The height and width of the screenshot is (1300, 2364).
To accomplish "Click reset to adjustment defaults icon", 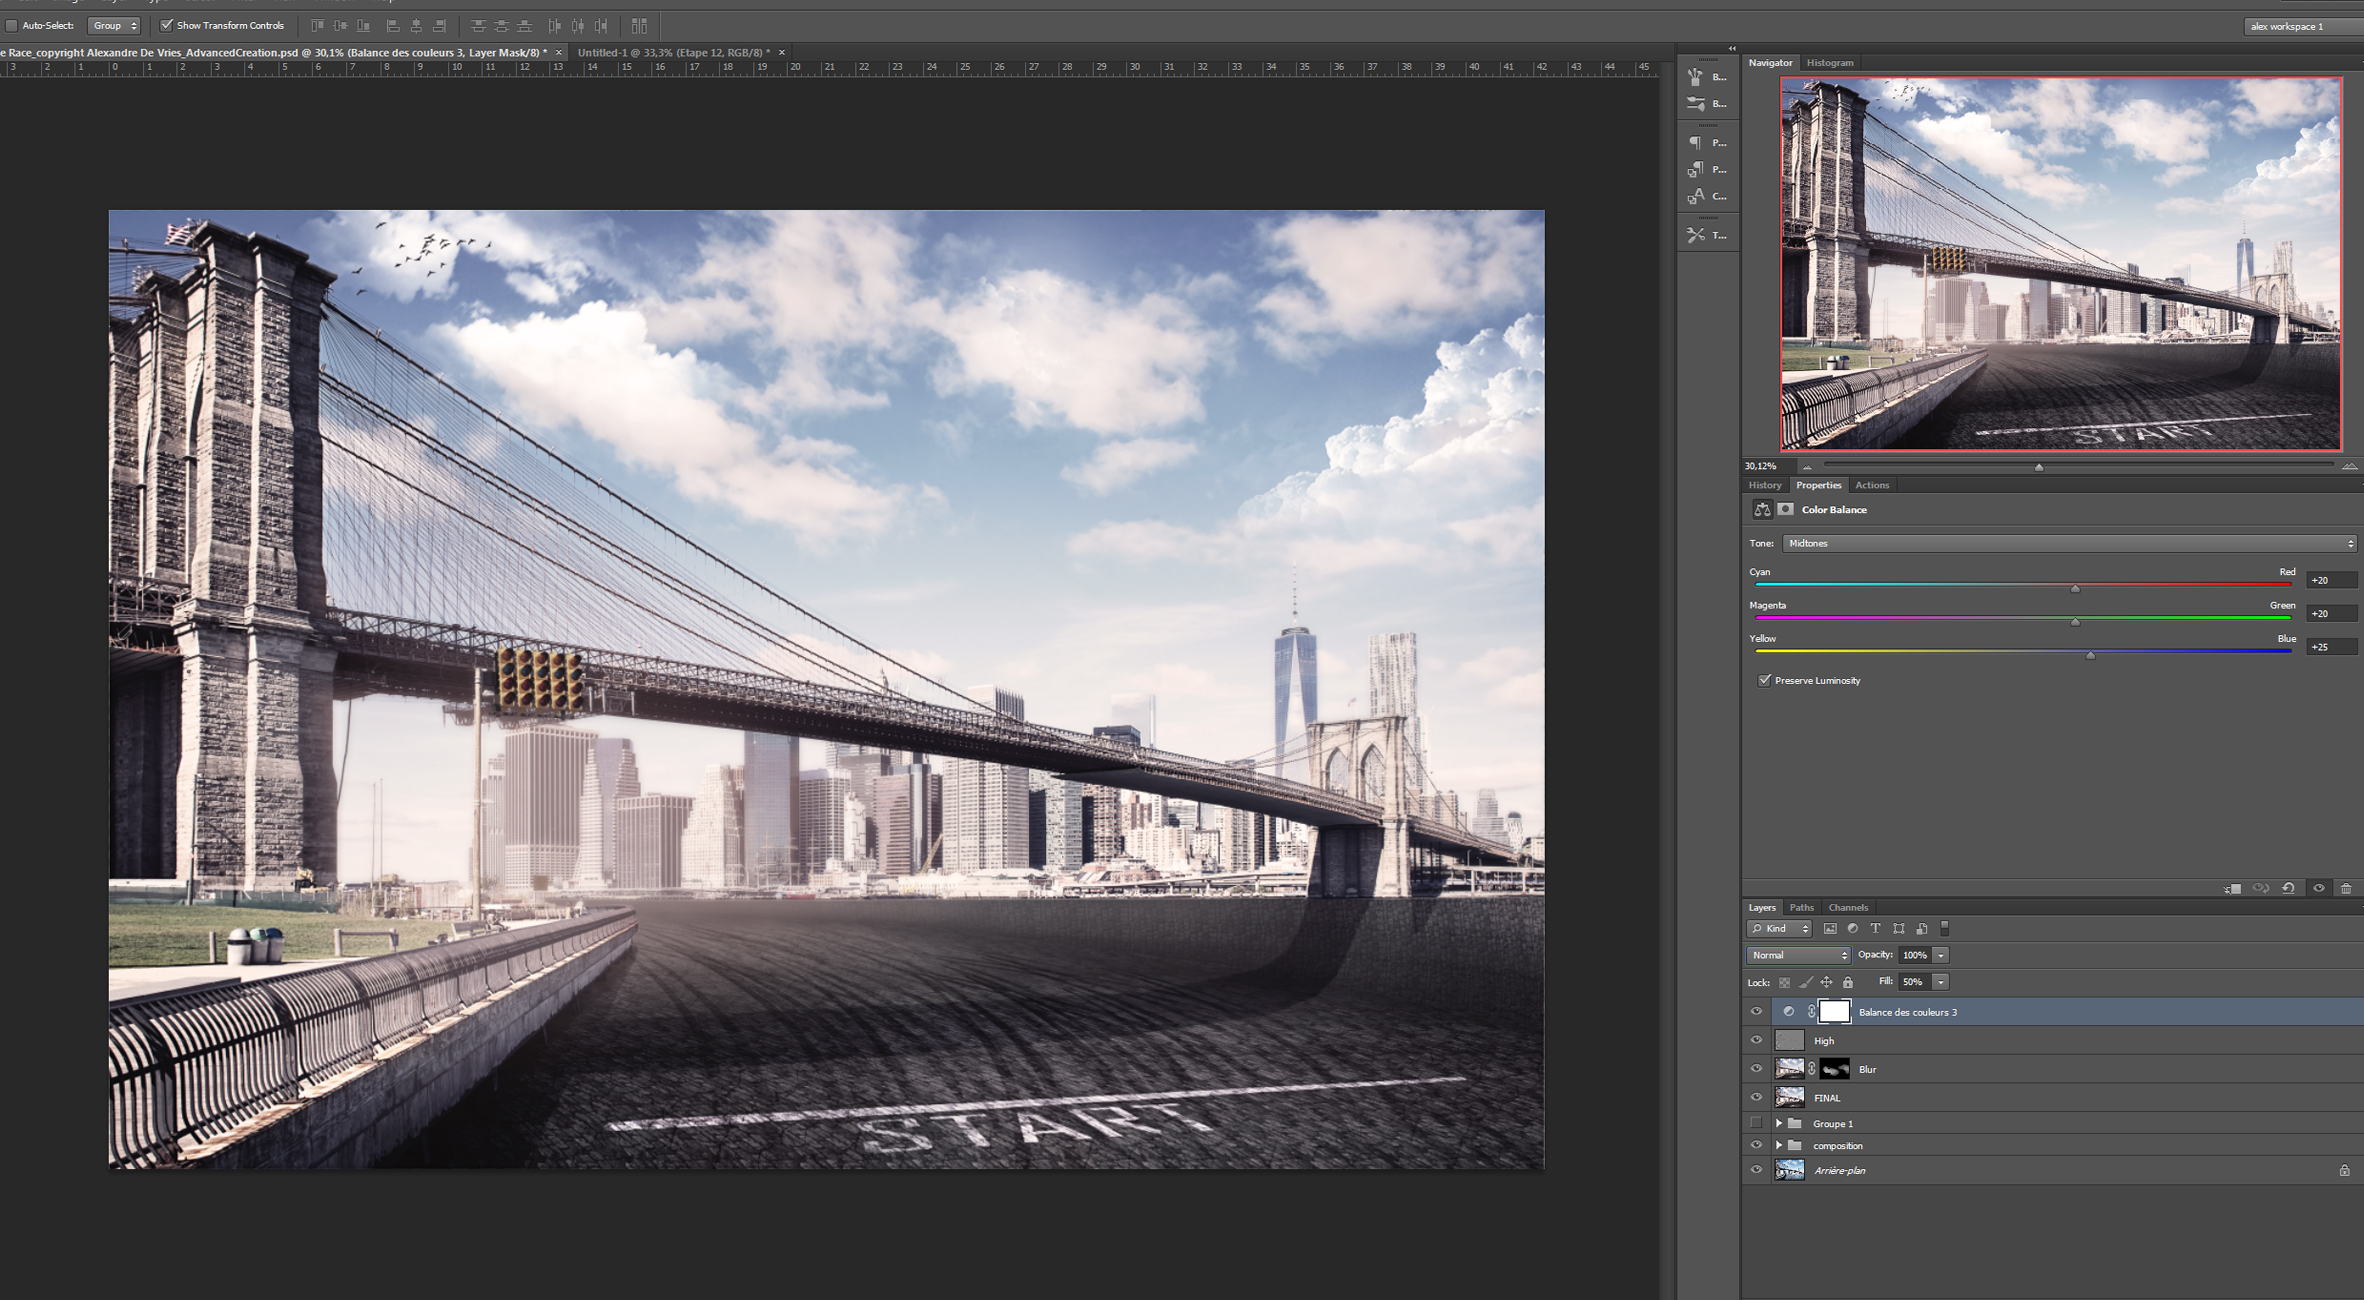I will coord(2288,888).
